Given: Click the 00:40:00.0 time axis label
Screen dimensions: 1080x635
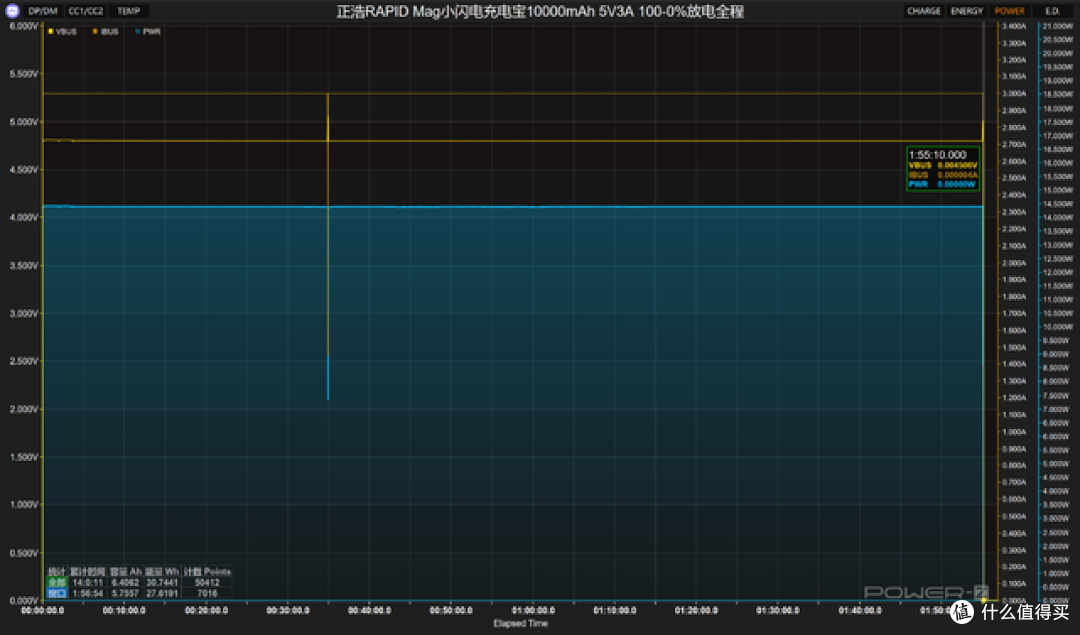Looking at the screenshot, I should 369,610.
